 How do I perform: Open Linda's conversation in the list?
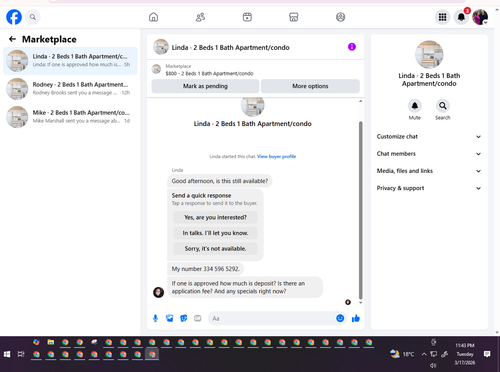pos(70,61)
